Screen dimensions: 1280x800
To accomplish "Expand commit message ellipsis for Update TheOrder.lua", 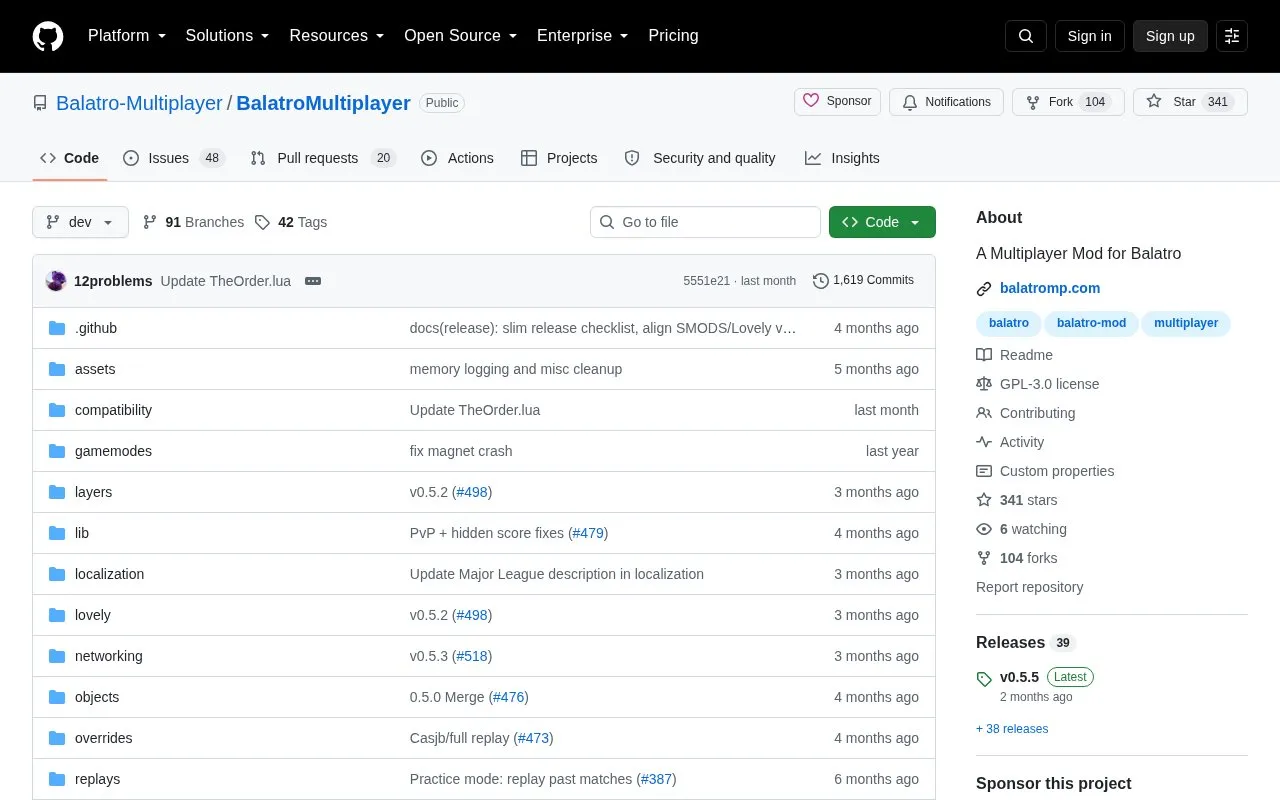I will tap(313, 281).
